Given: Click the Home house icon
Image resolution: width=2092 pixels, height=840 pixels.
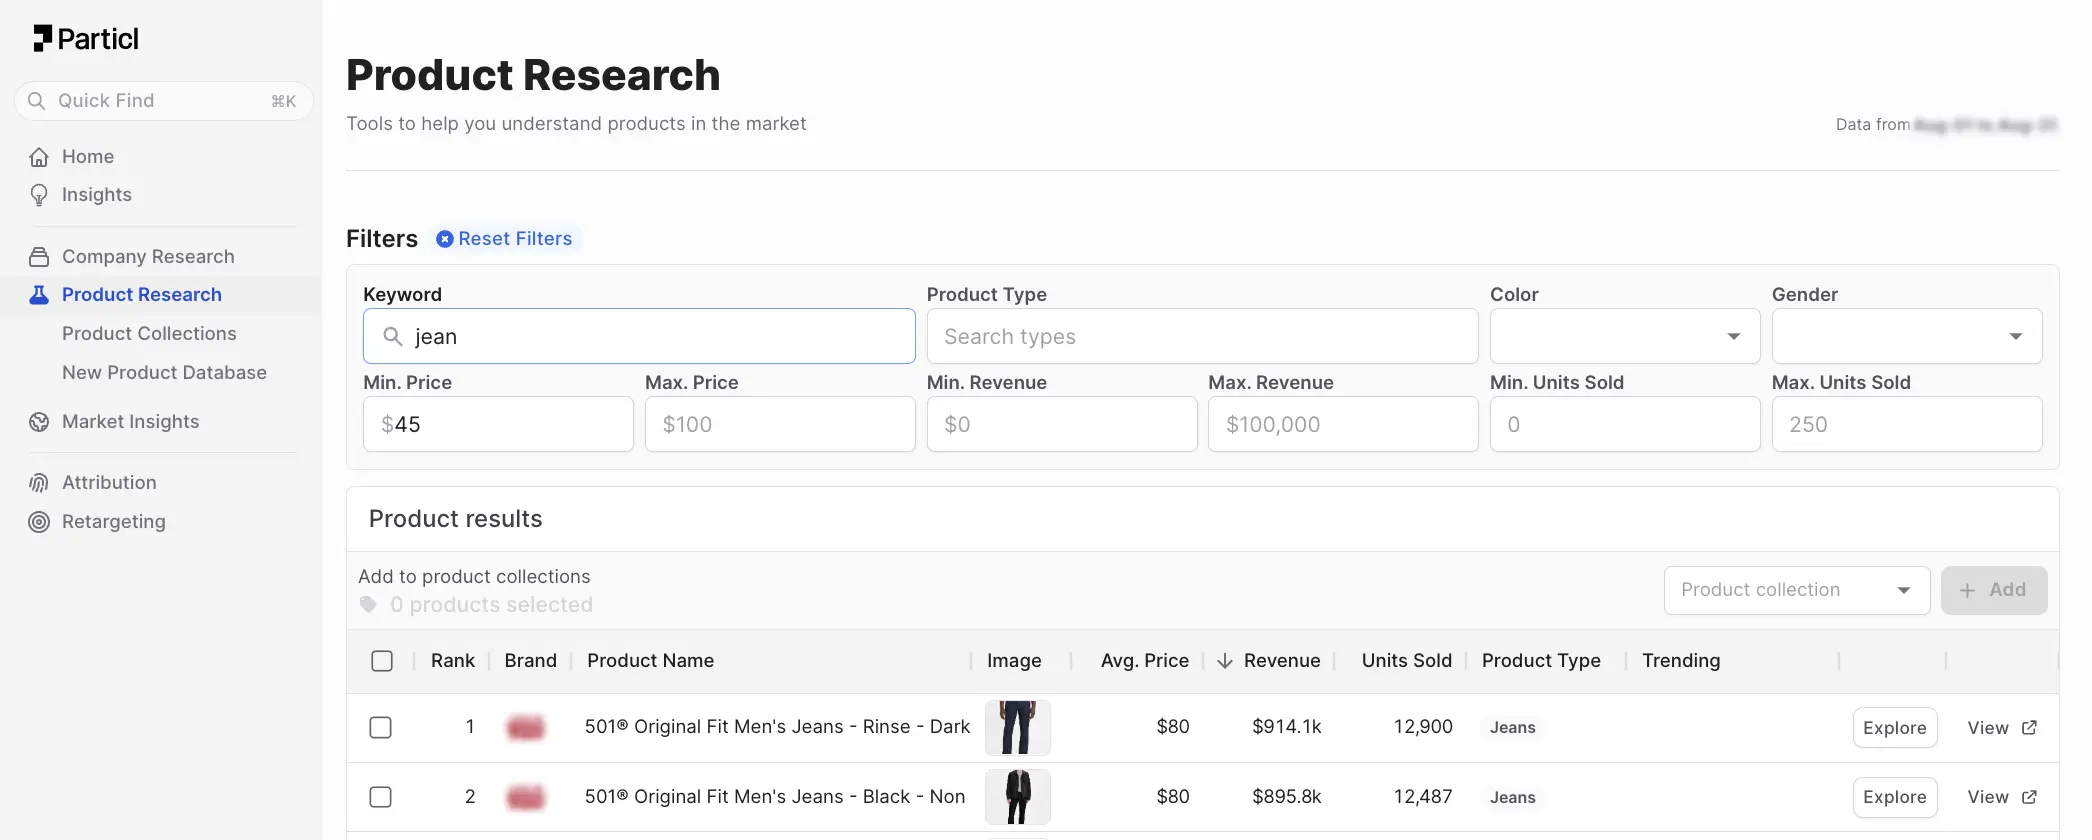Looking at the screenshot, I should 39,157.
